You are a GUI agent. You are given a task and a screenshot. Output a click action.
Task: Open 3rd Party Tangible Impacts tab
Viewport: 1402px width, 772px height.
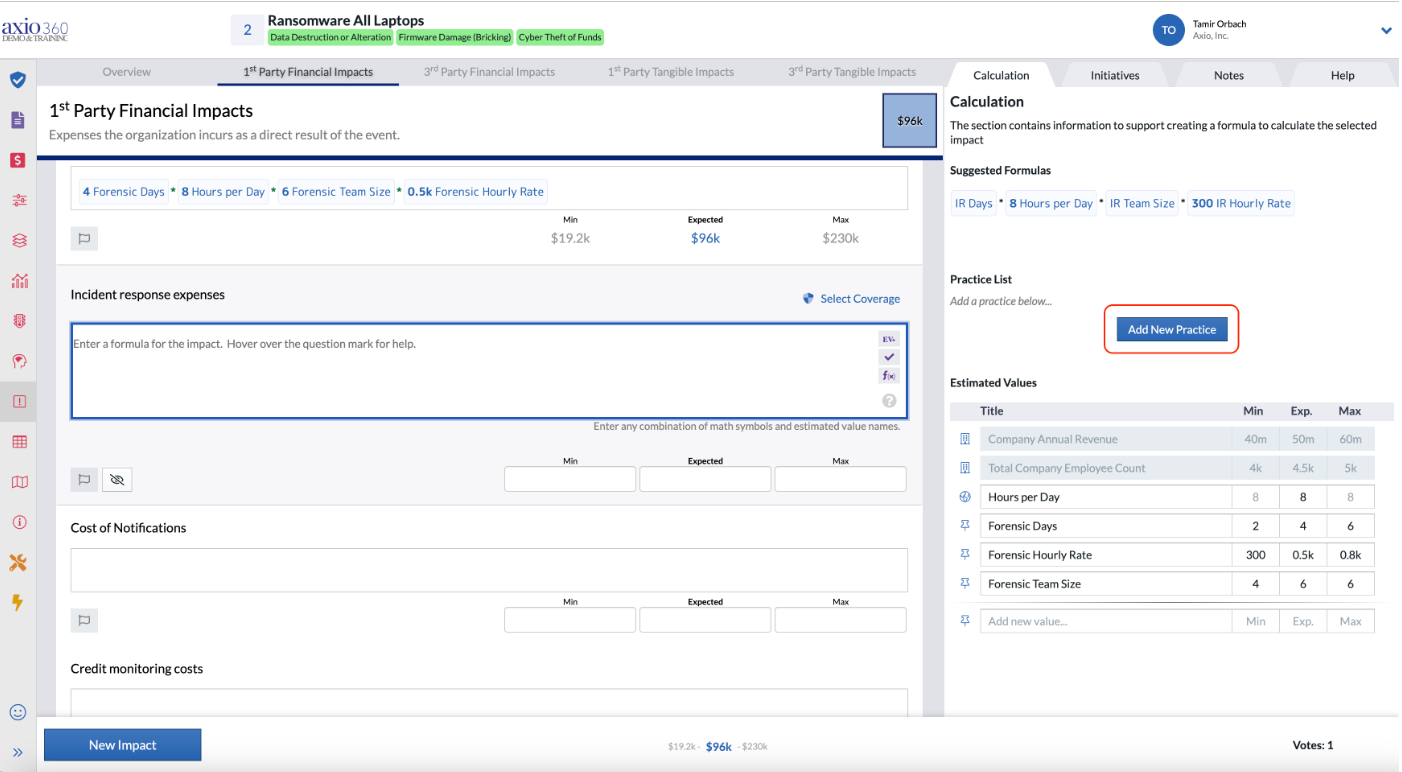851,72
